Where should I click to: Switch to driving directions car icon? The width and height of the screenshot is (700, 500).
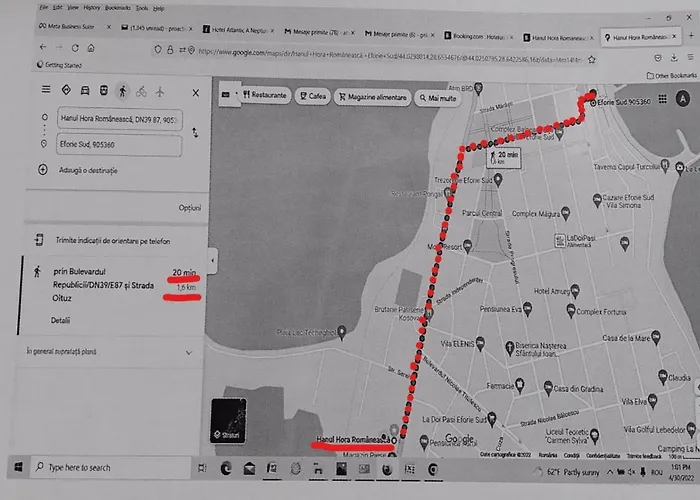click(x=85, y=91)
